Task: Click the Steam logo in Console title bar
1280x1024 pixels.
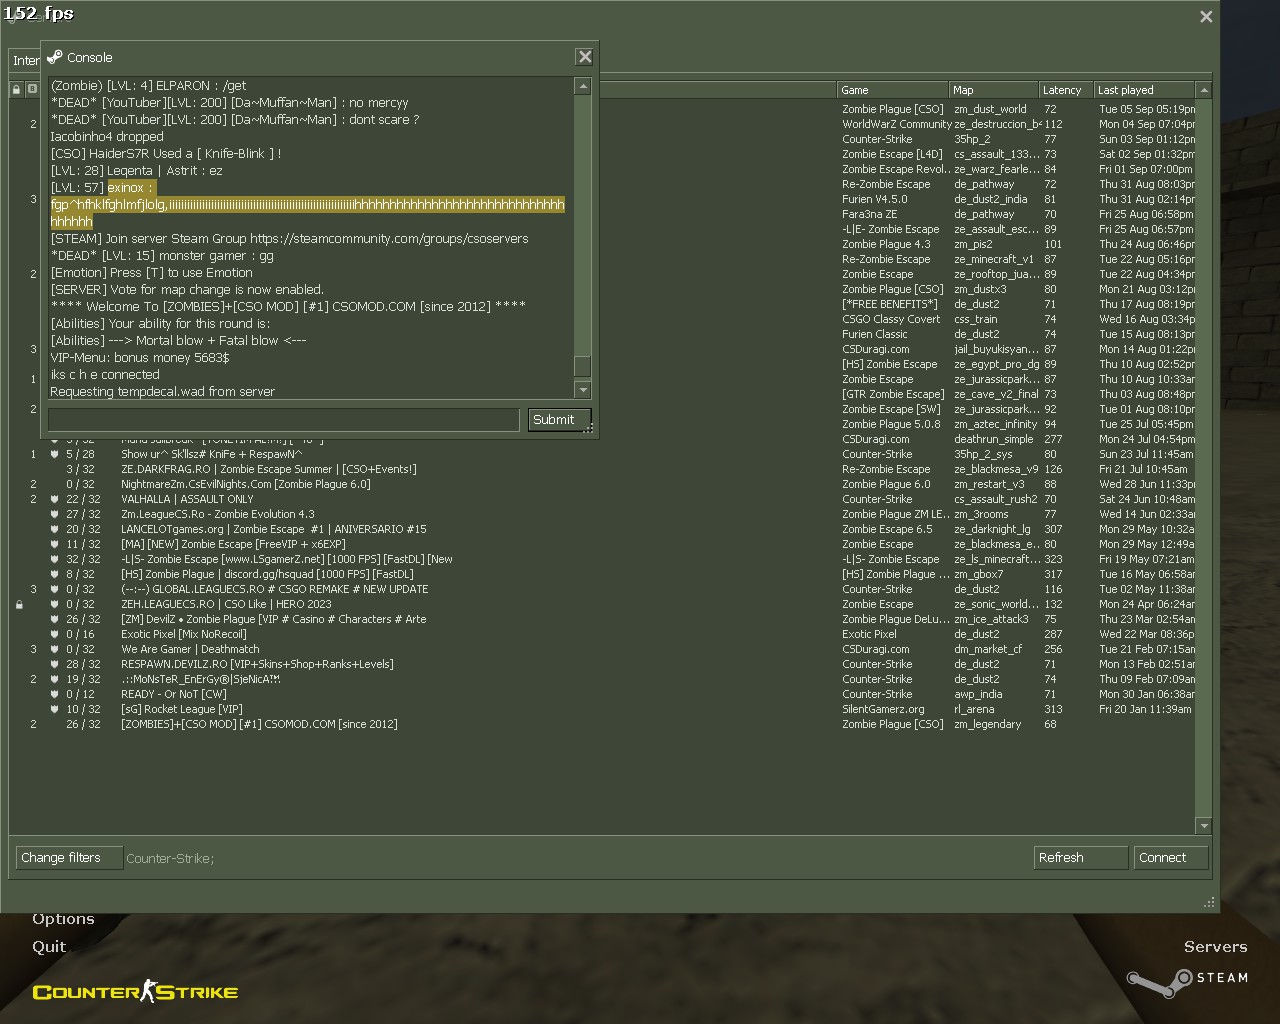Action: [x=55, y=57]
